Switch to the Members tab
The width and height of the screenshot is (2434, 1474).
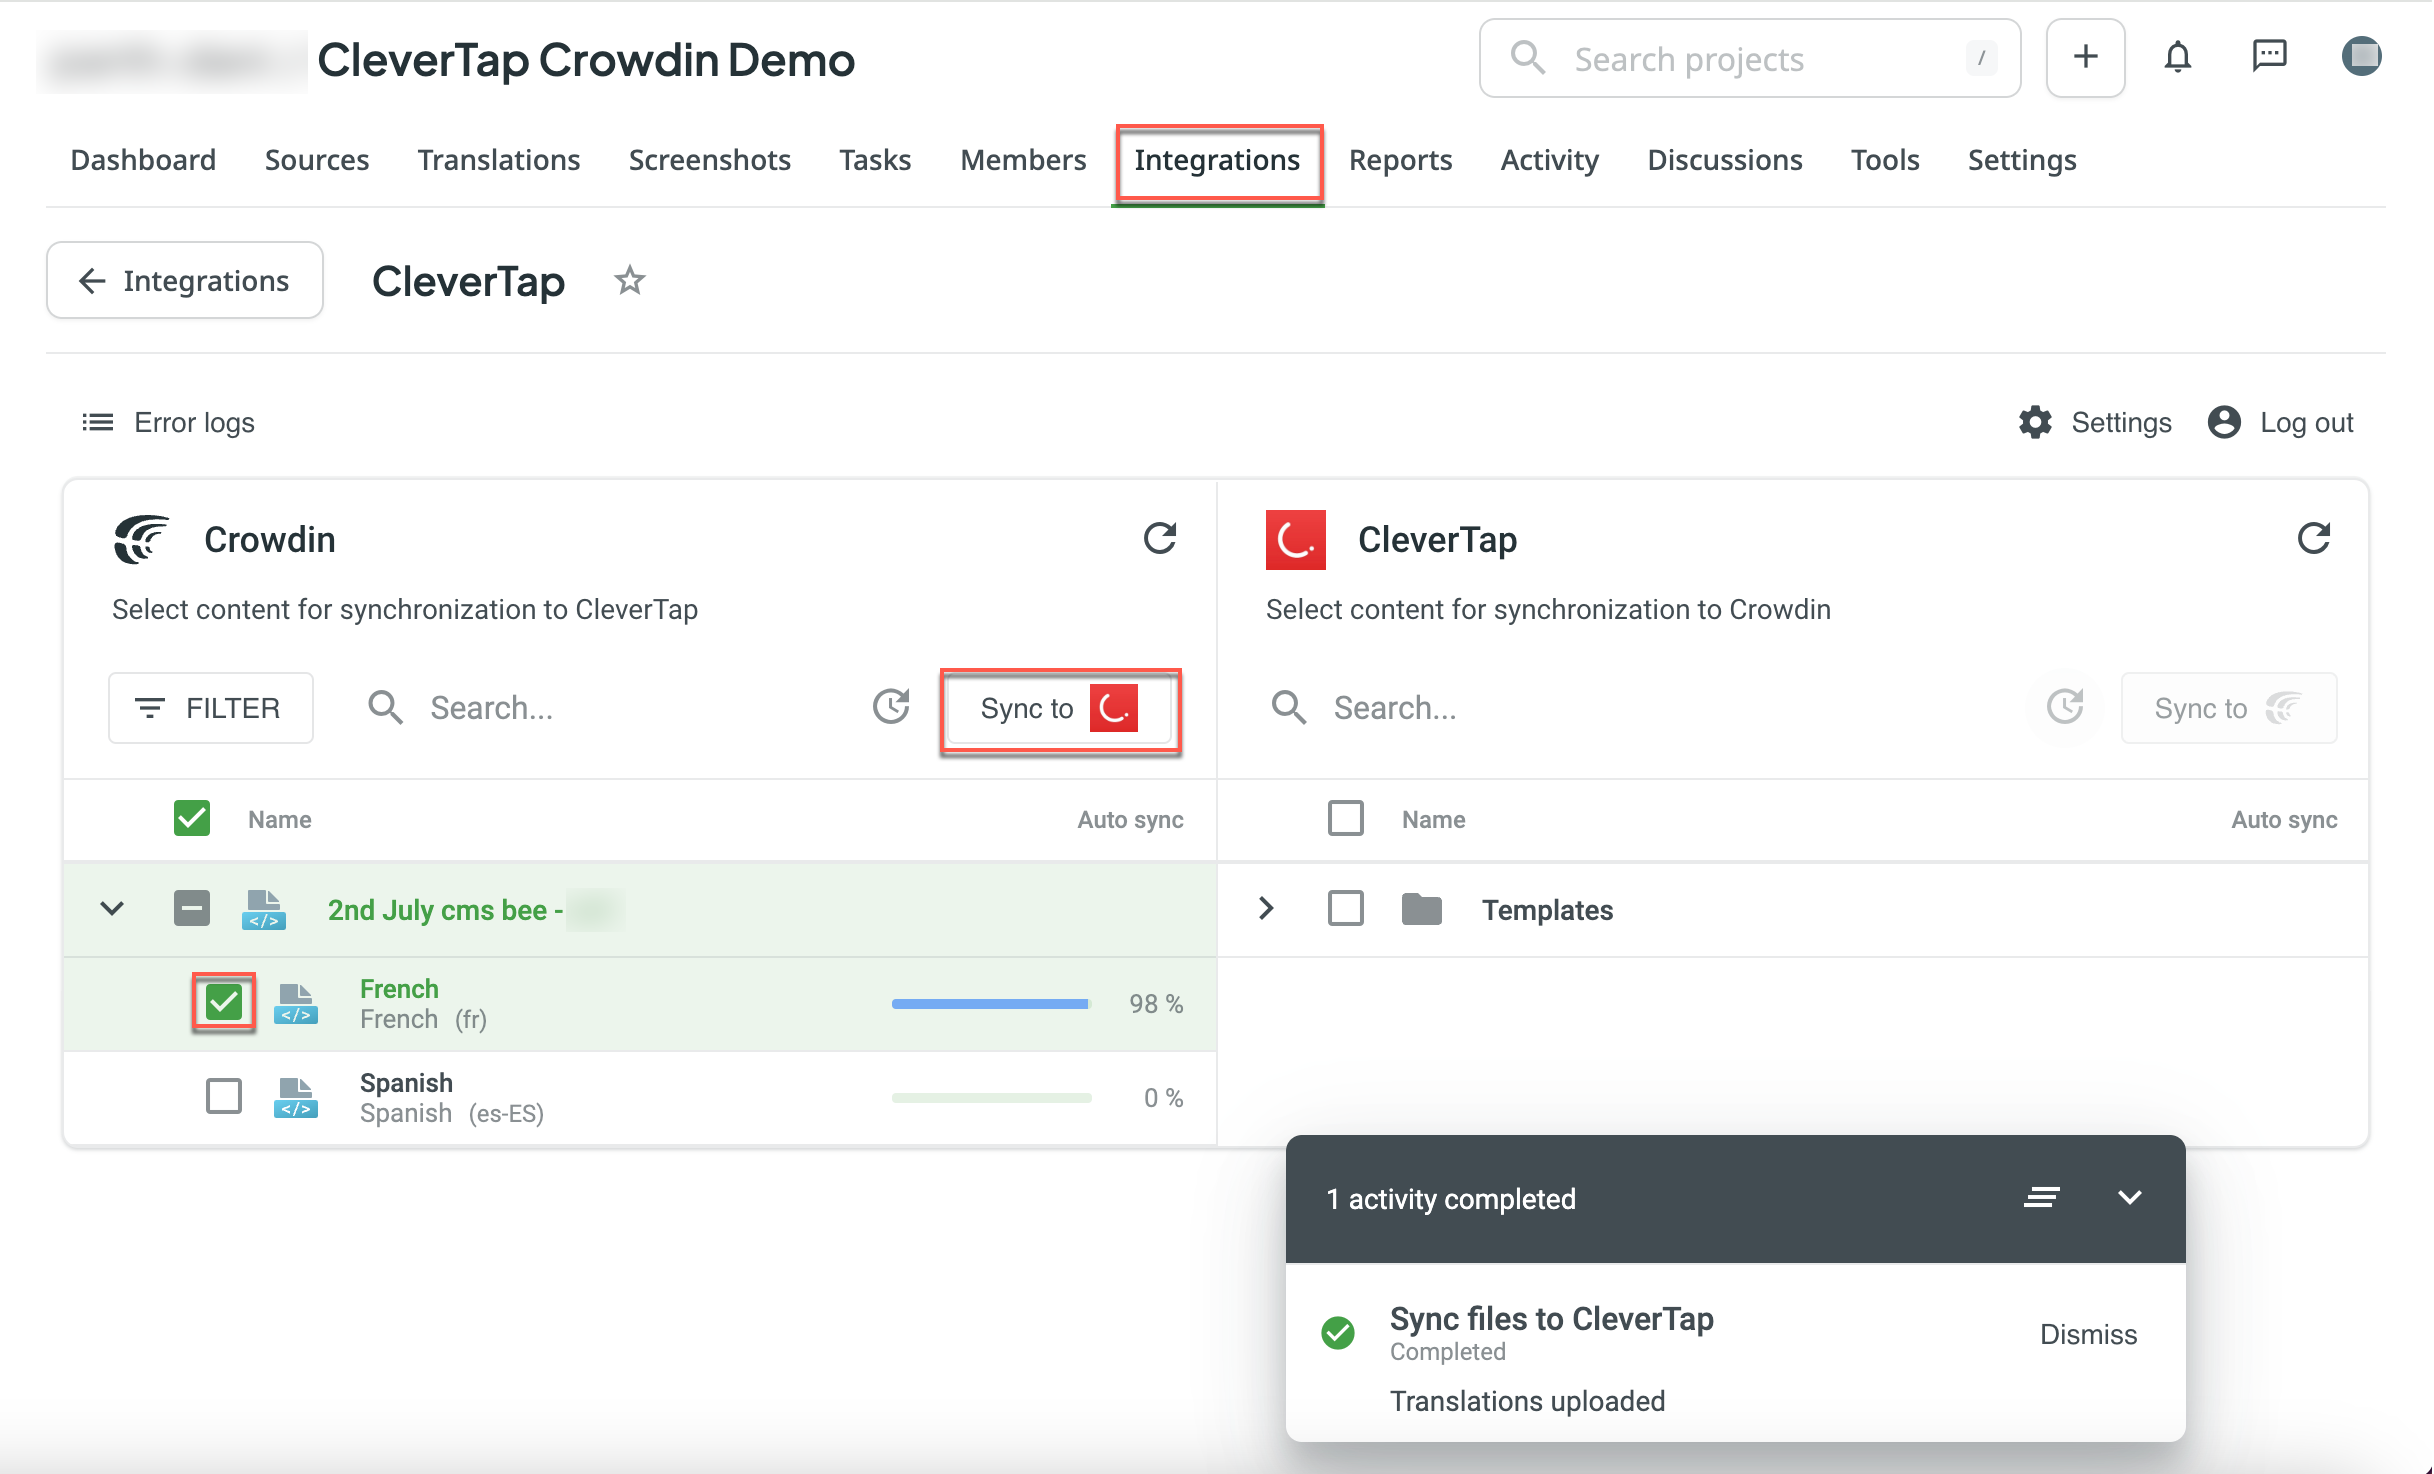[1023, 160]
